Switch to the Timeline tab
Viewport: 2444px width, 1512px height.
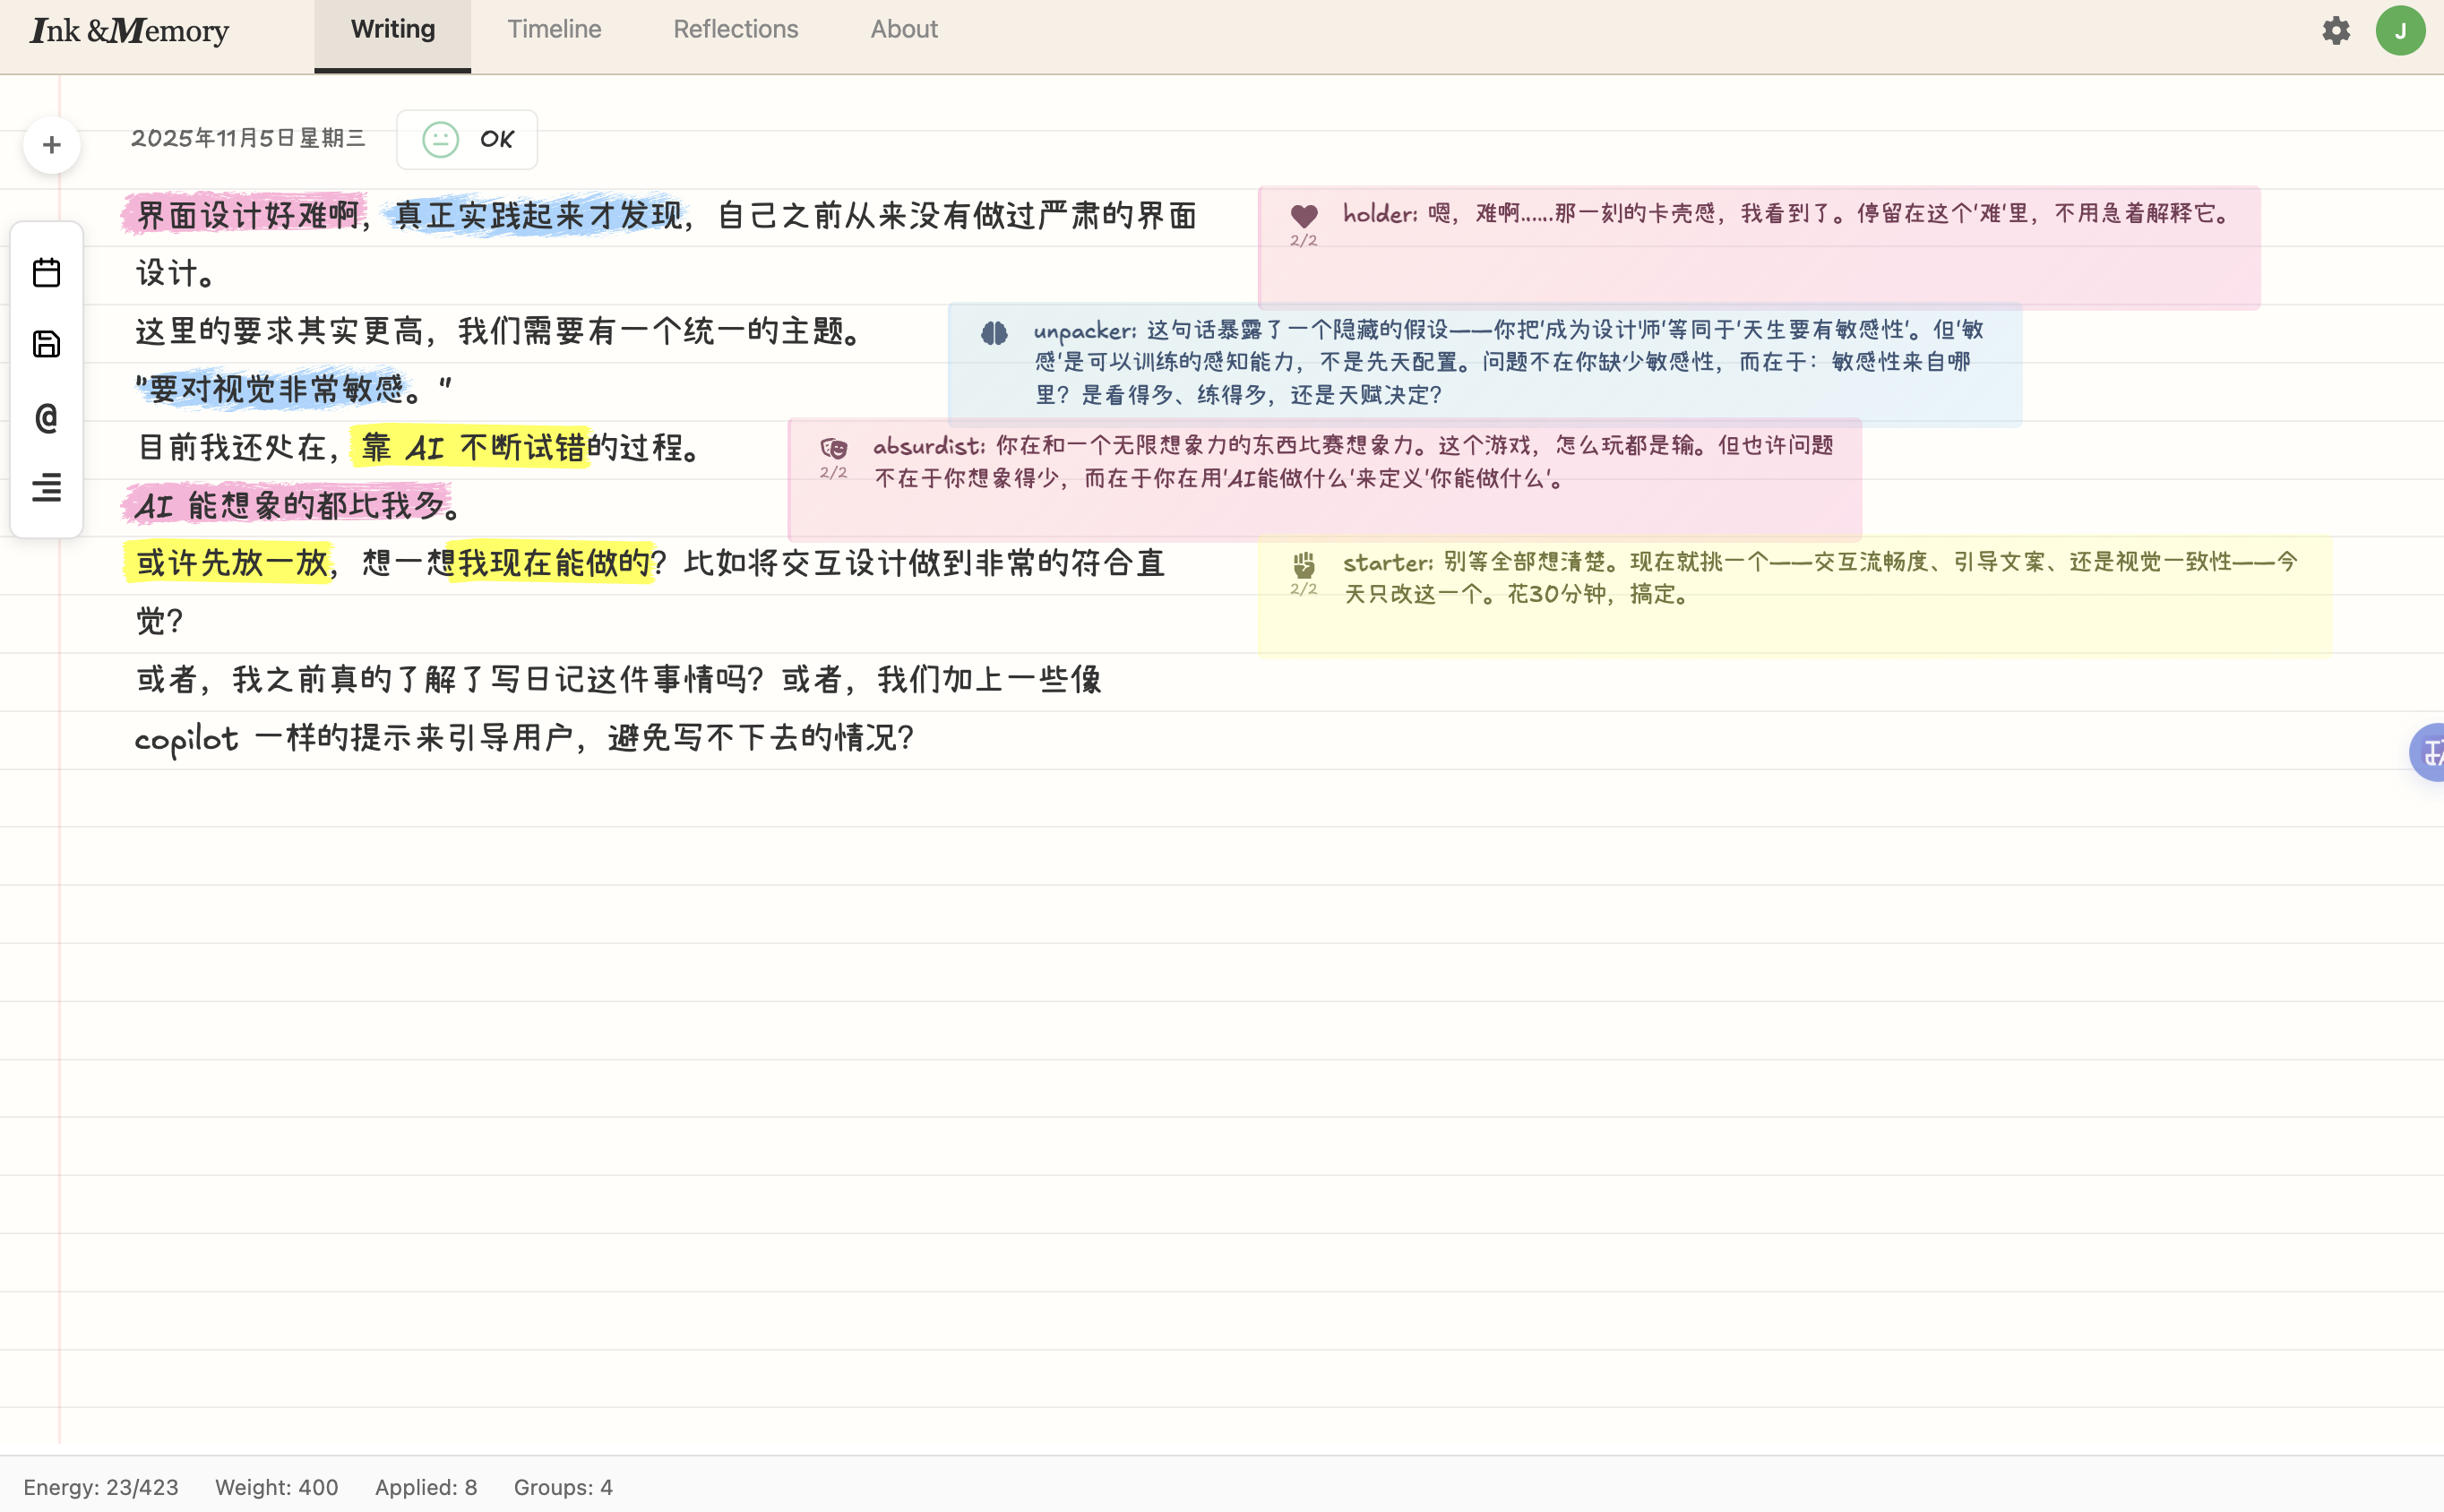tap(554, 30)
